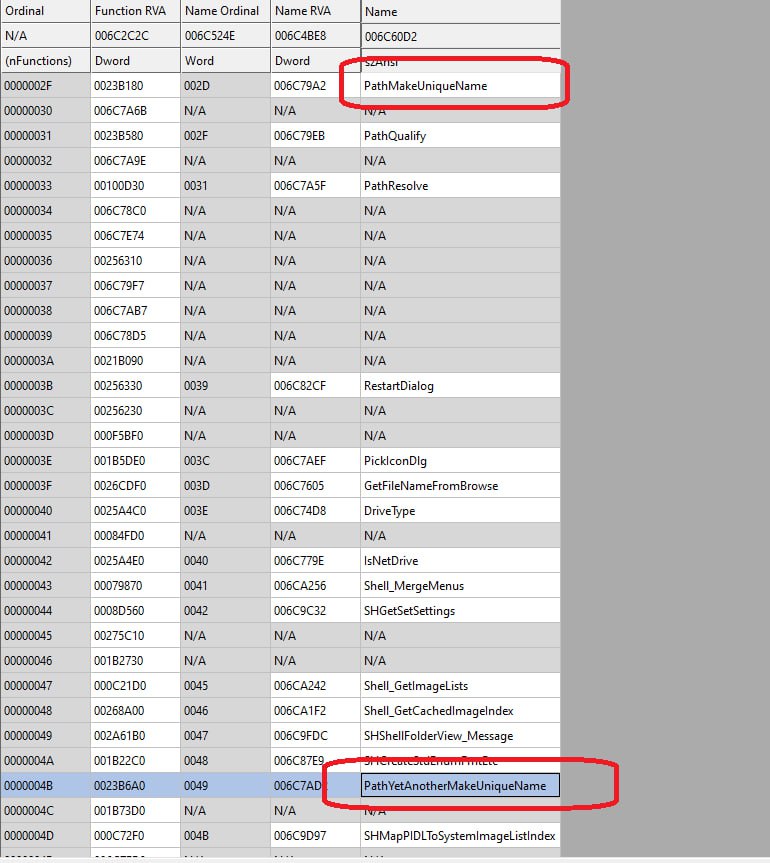This screenshot has height=863, width=770.
Task: Select ordinal 00000034
Action: coord(45,211)
